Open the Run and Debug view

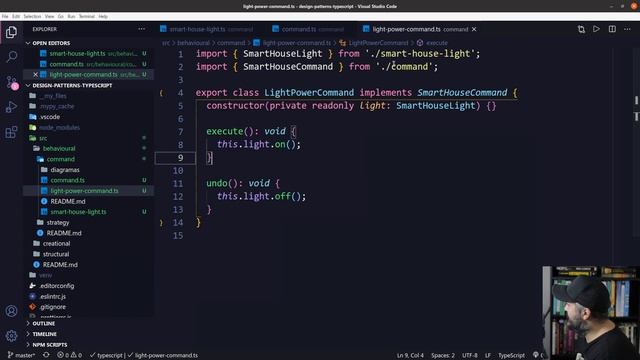coord(11,107)
